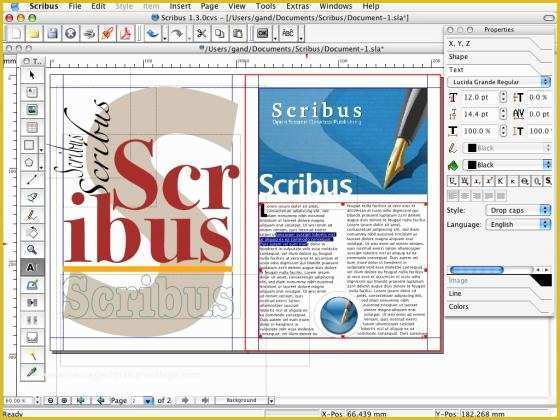
Task: Set text alignment to center
Action: [x=465, y=196]
